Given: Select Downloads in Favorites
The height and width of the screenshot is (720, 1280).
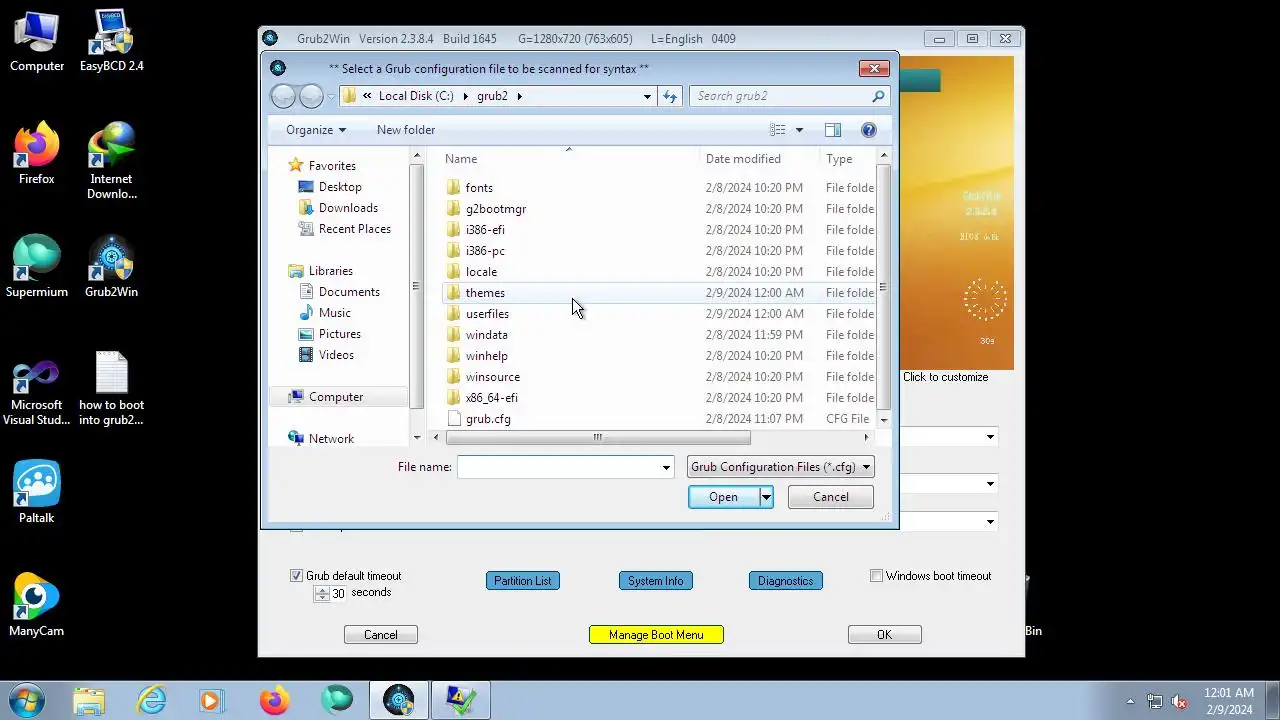Looking at the screenshot, I should pos(347,208).
